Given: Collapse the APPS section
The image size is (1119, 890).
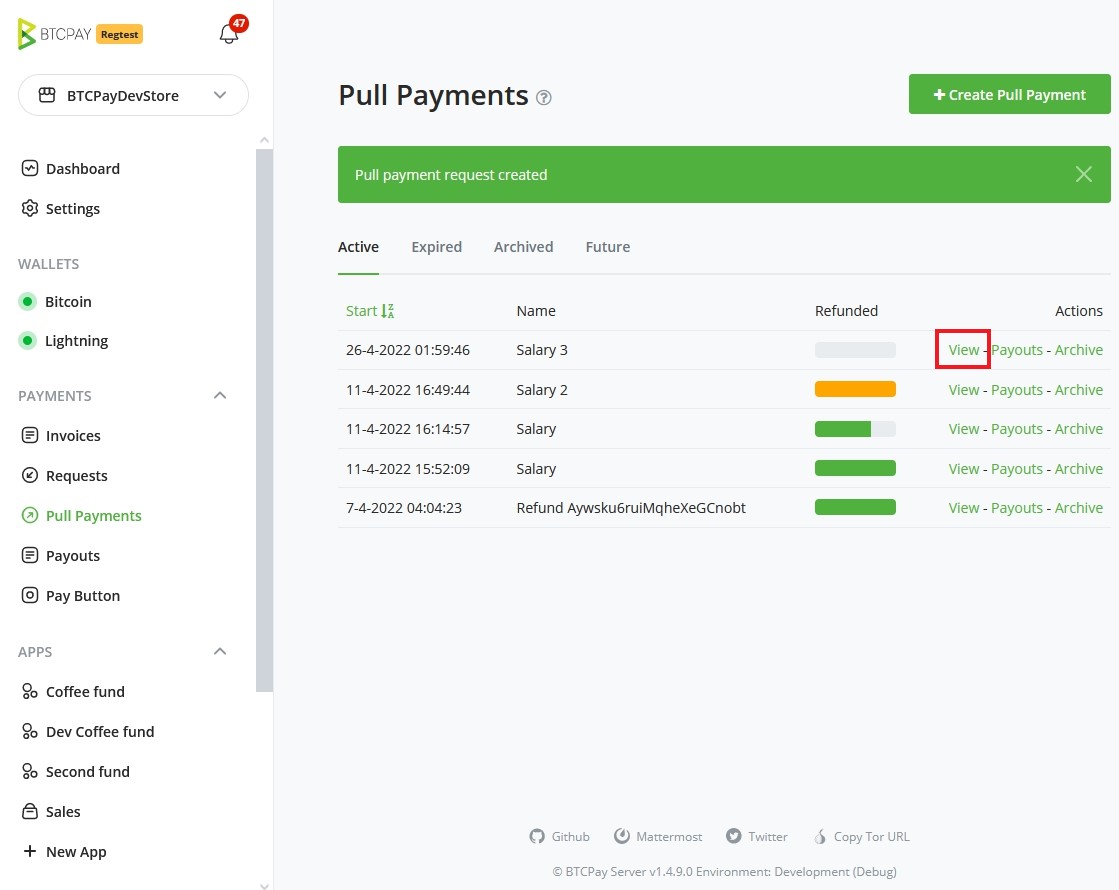Looking at the screenshot, I should (x=219, y=651).
